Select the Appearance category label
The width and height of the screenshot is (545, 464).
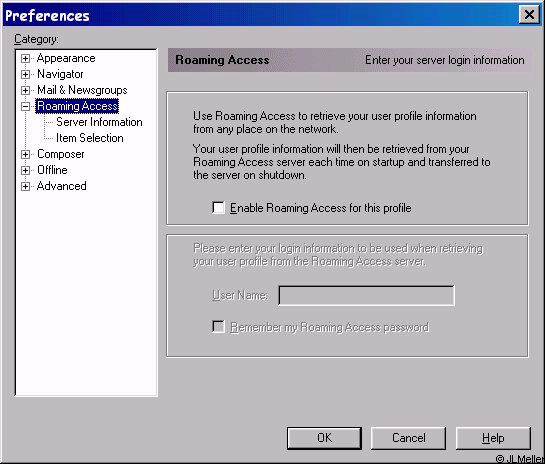(66, 58)
